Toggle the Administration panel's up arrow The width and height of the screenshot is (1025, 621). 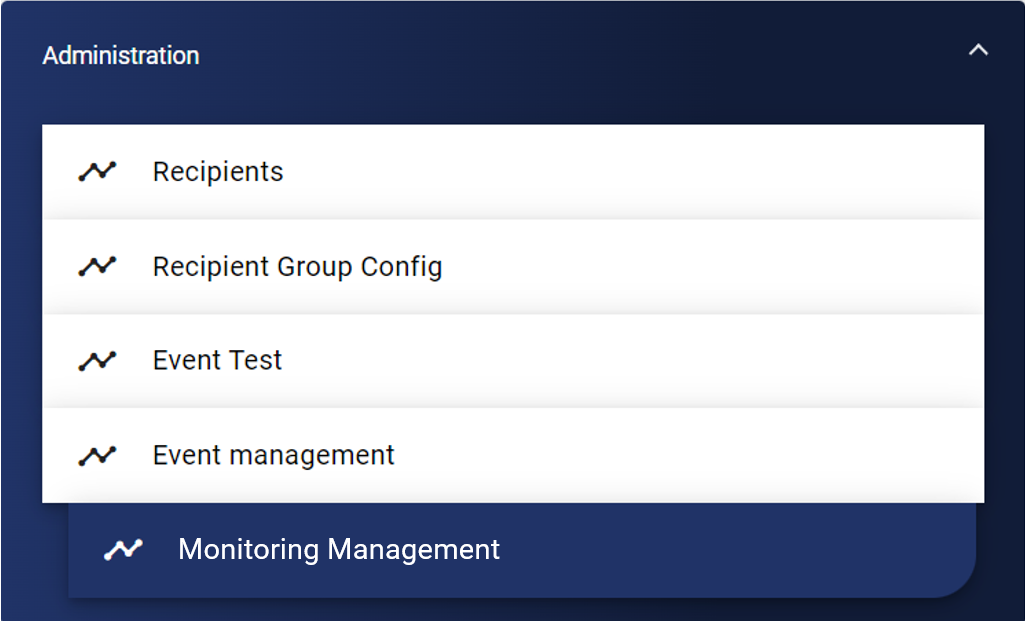(978, 50)
